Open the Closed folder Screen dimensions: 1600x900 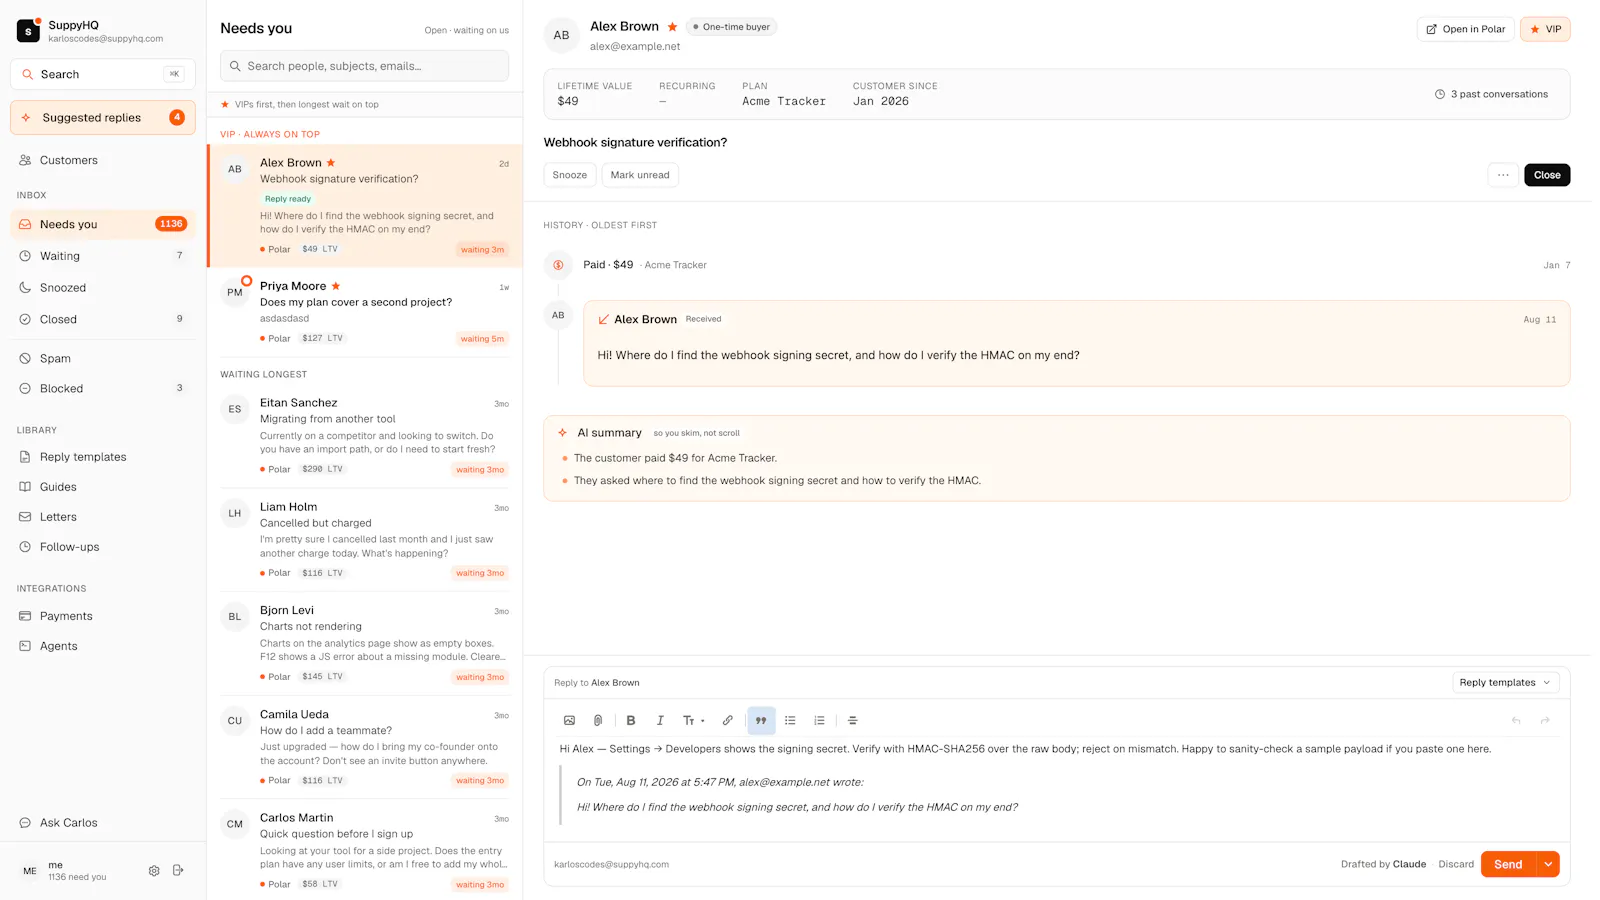click(x=103, y=320)
